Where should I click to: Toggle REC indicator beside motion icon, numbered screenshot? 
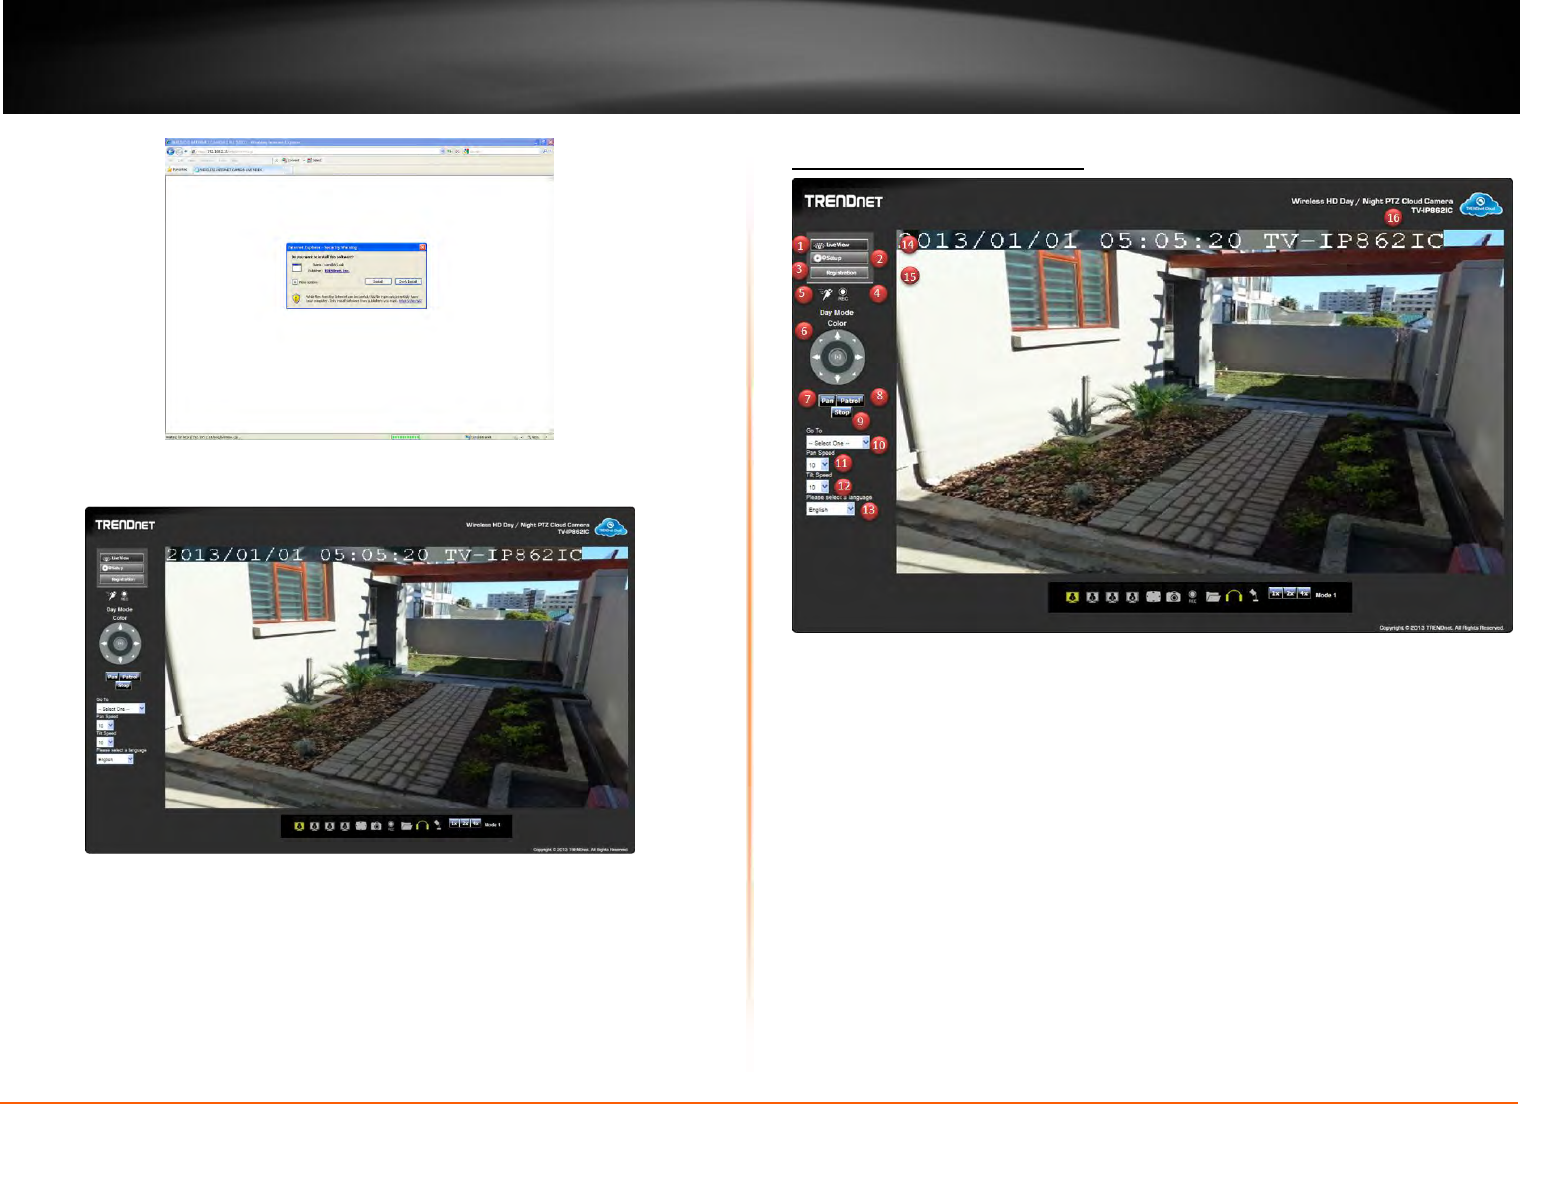click(843, 294)
